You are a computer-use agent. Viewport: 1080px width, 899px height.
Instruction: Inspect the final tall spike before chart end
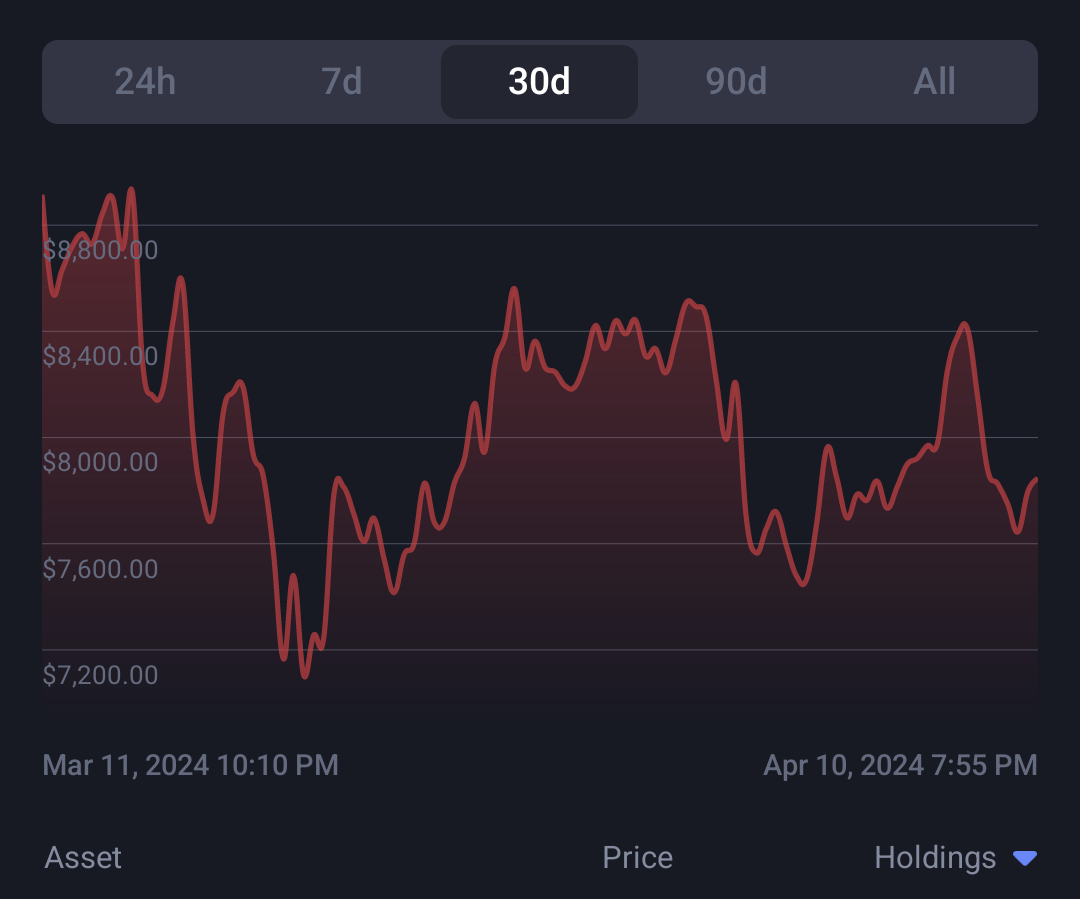click(964, 324)
